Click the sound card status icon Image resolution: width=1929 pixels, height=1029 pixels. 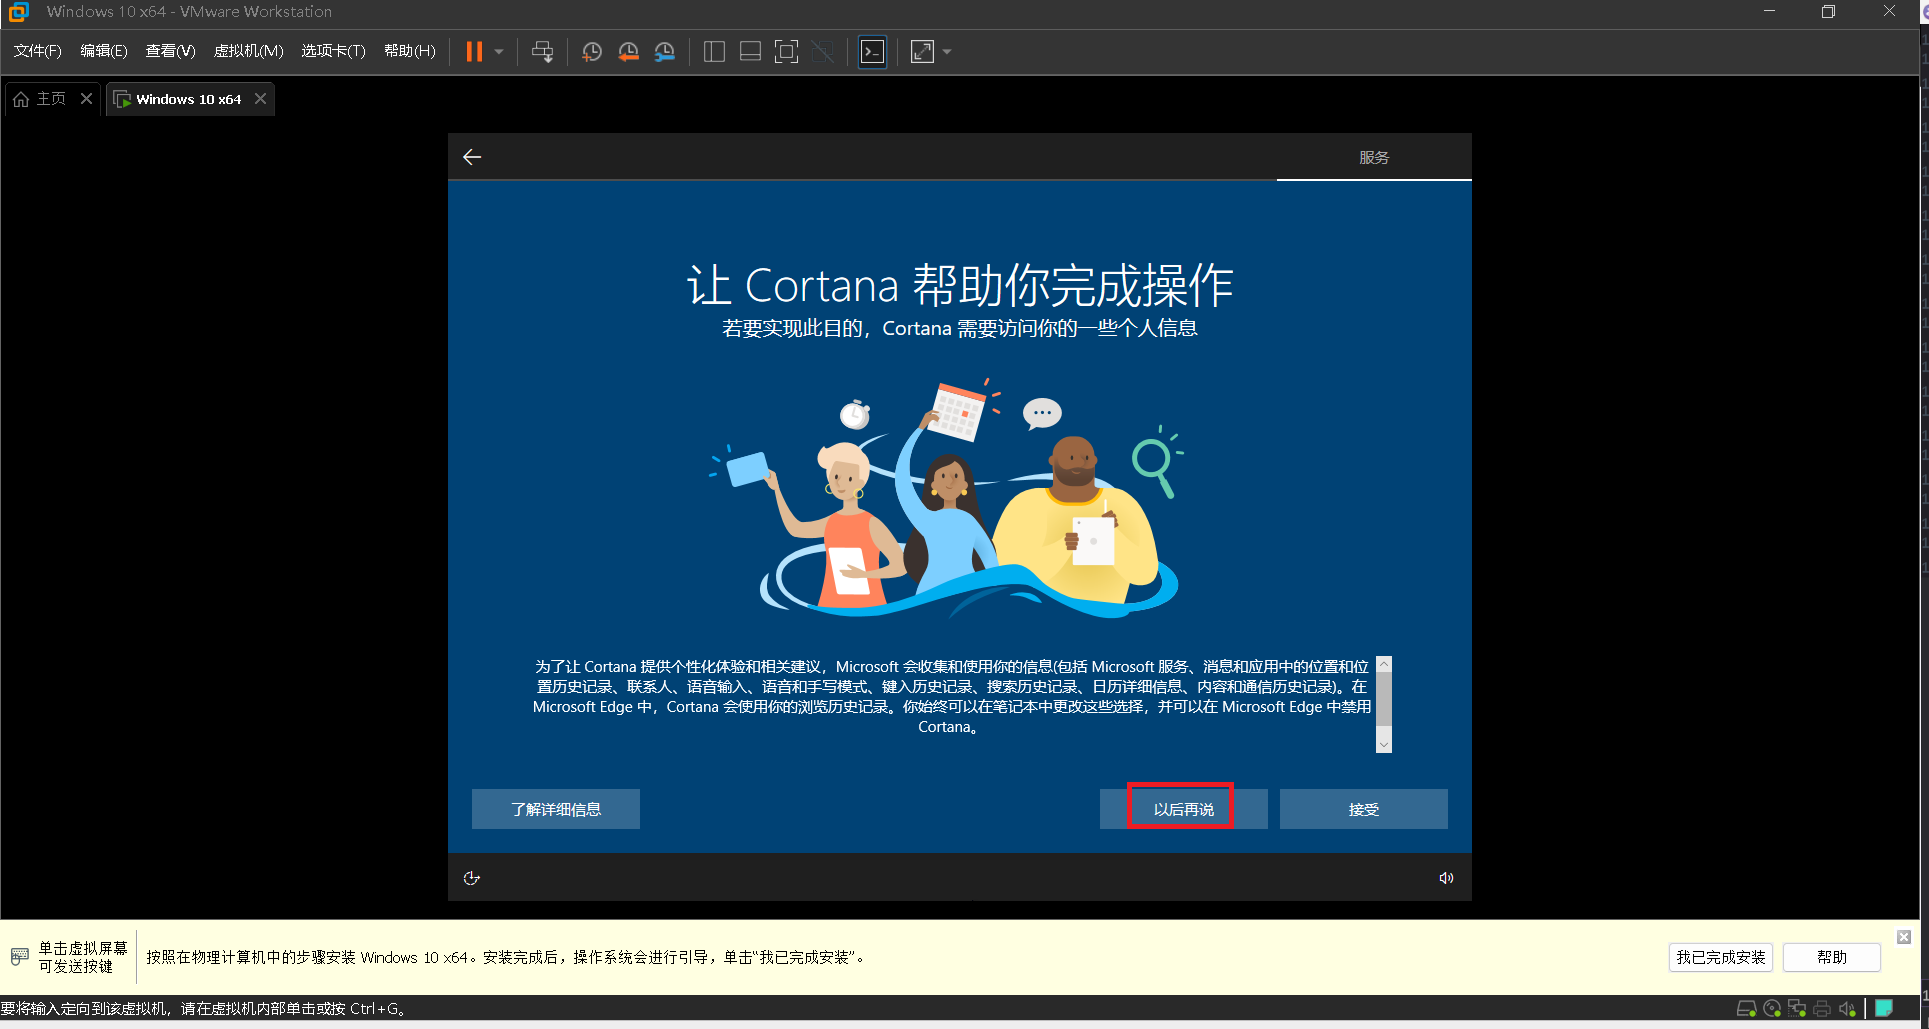click(1847, 1008)
